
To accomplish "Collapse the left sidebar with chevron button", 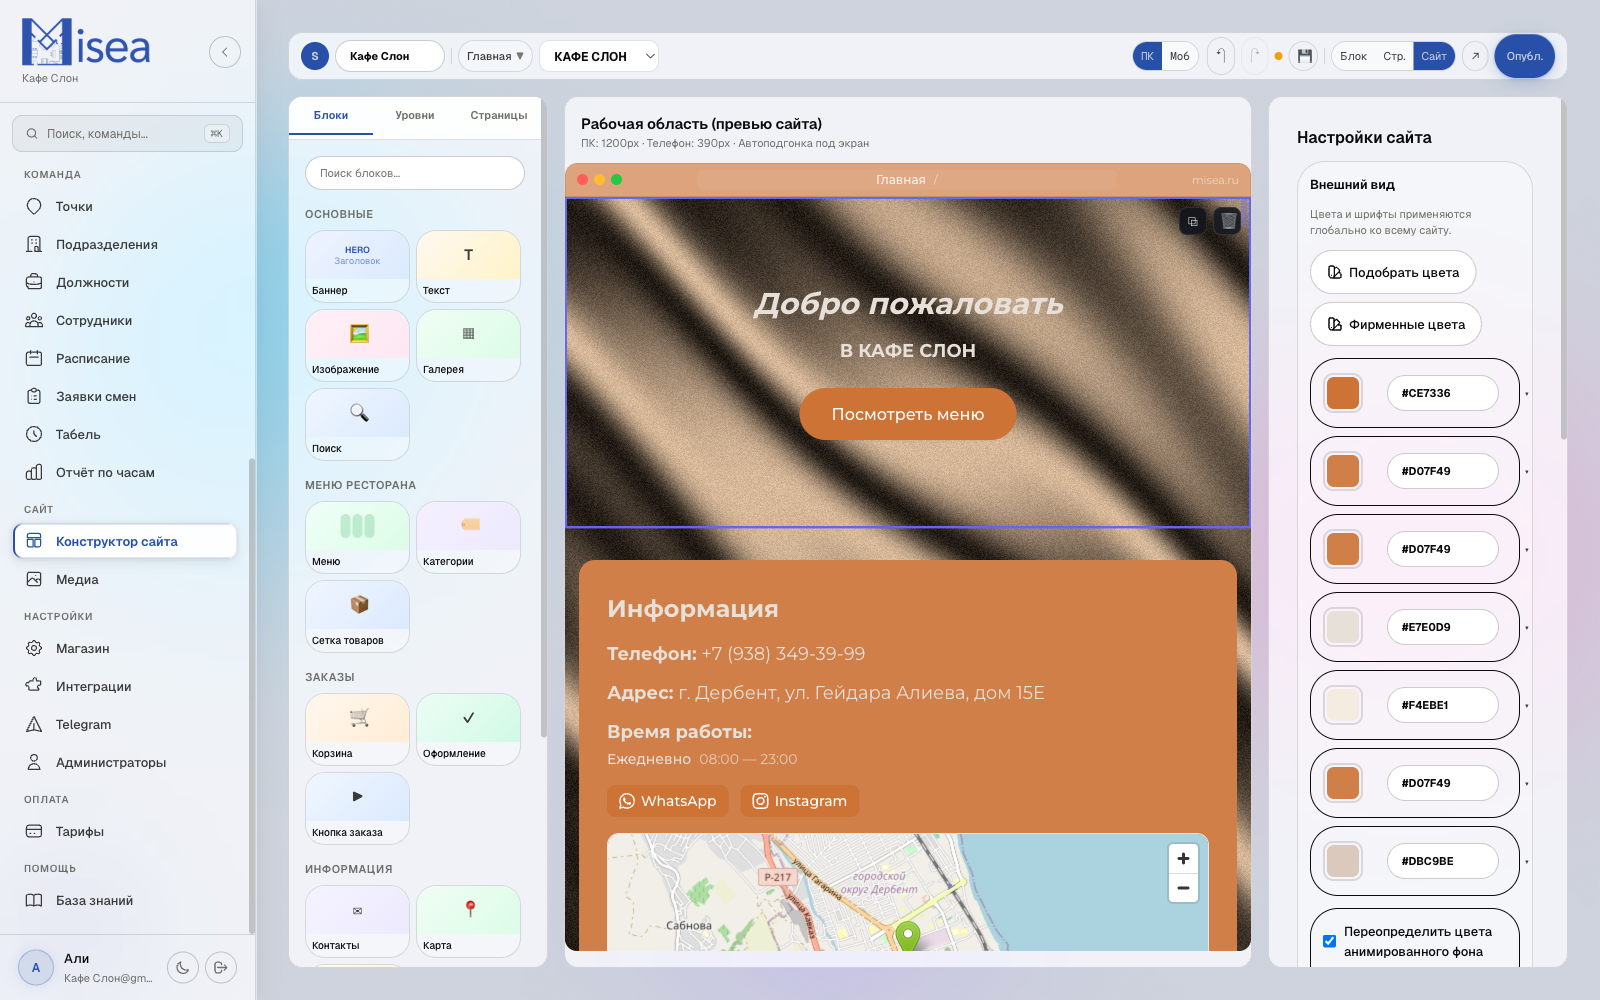I will 225,52.
